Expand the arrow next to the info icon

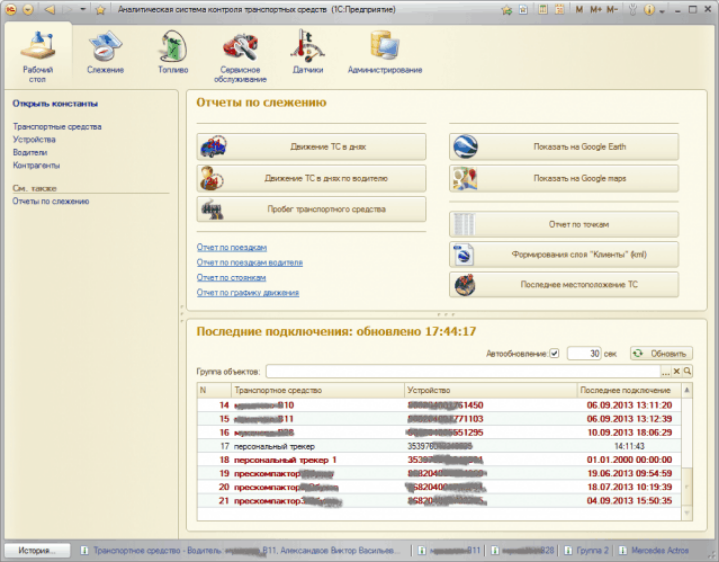662,11
